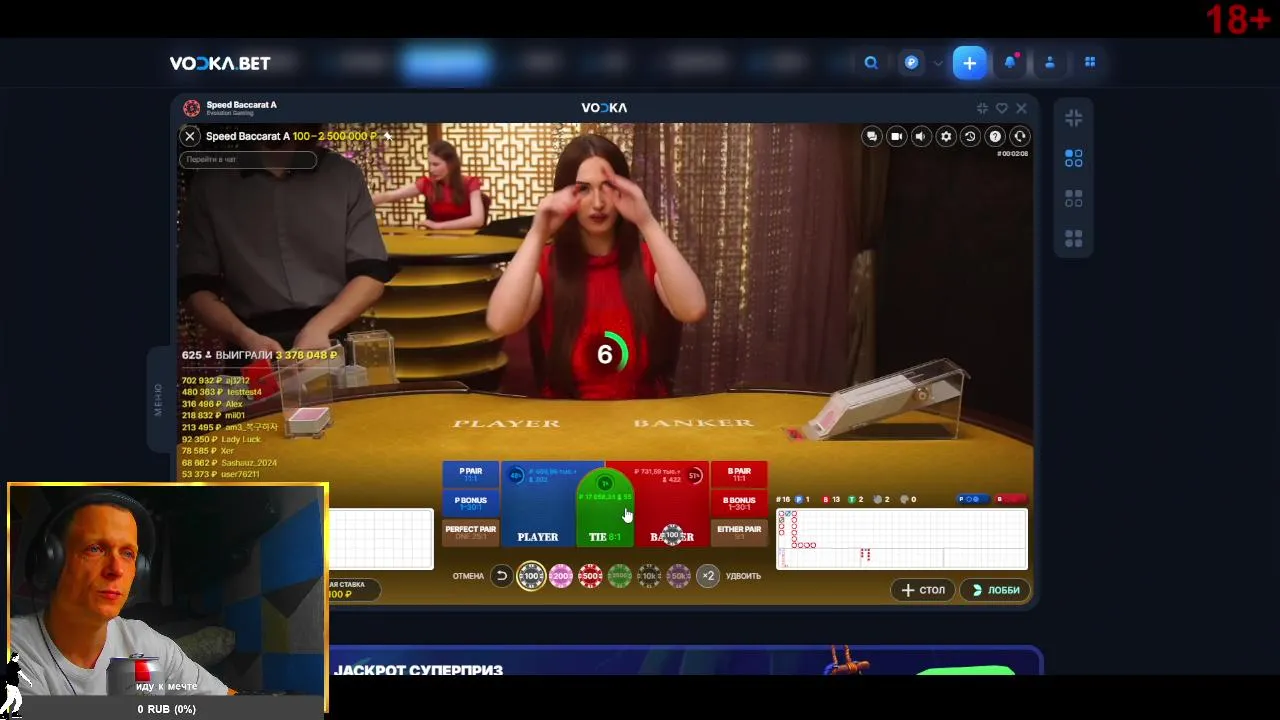
Task: Click the chat input field
Action: coord(248,159)
